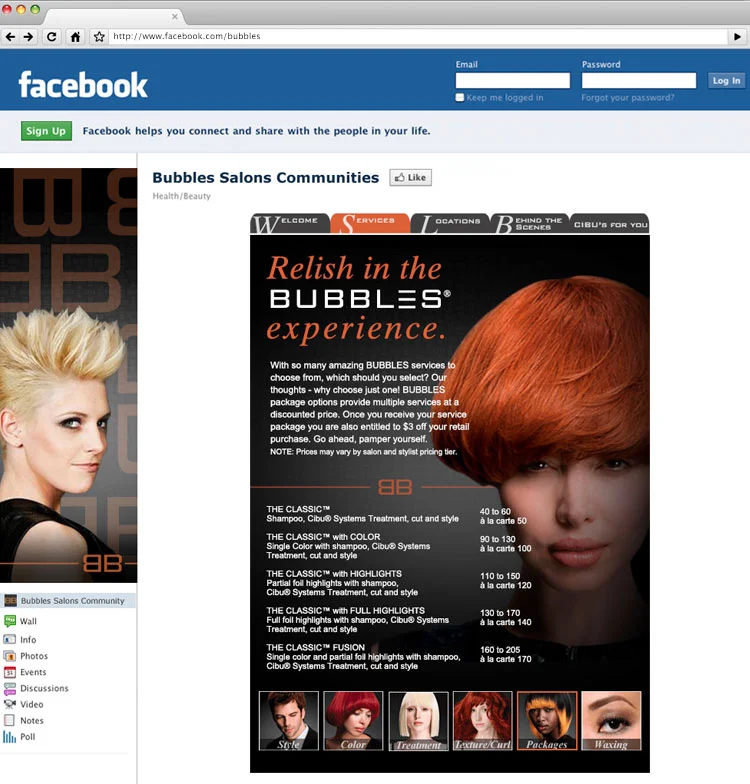The height and width of the screenshot is (784, 750).
Task: Click the Facebook logo
Action: [x=83, y=84]
